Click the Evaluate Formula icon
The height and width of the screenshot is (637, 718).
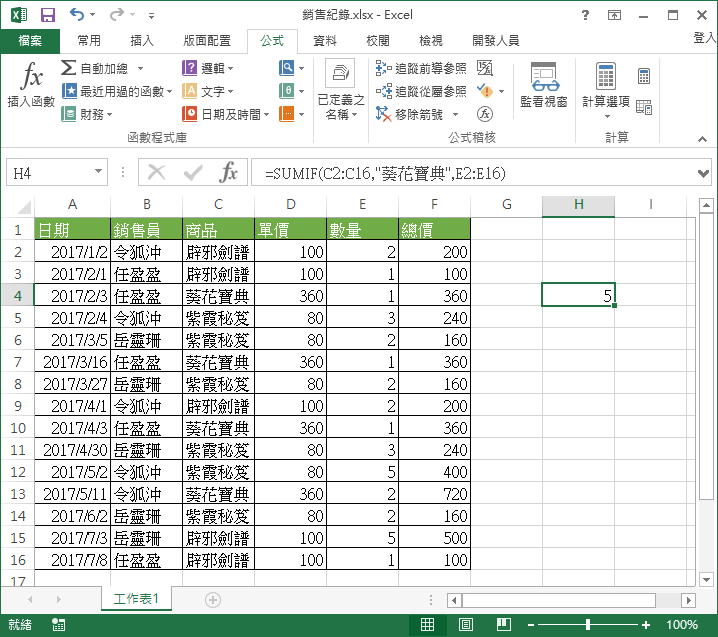484,114
